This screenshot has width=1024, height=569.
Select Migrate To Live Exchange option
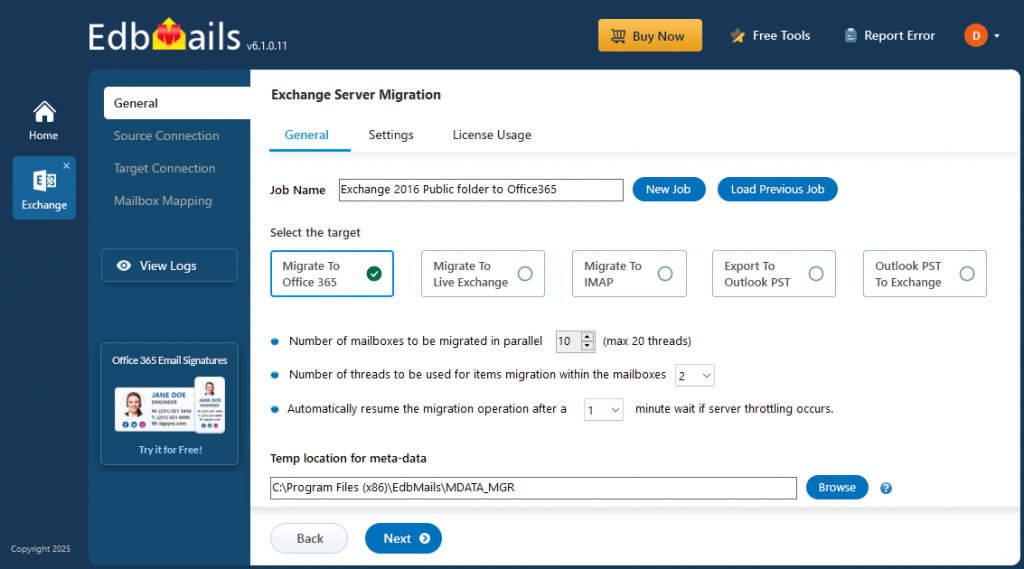click(x=483, y=274)
